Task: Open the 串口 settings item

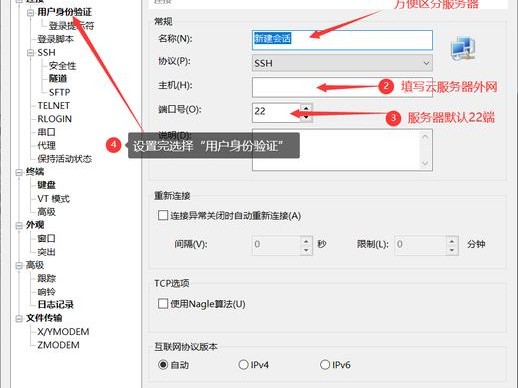Action: tap(46, 132)
